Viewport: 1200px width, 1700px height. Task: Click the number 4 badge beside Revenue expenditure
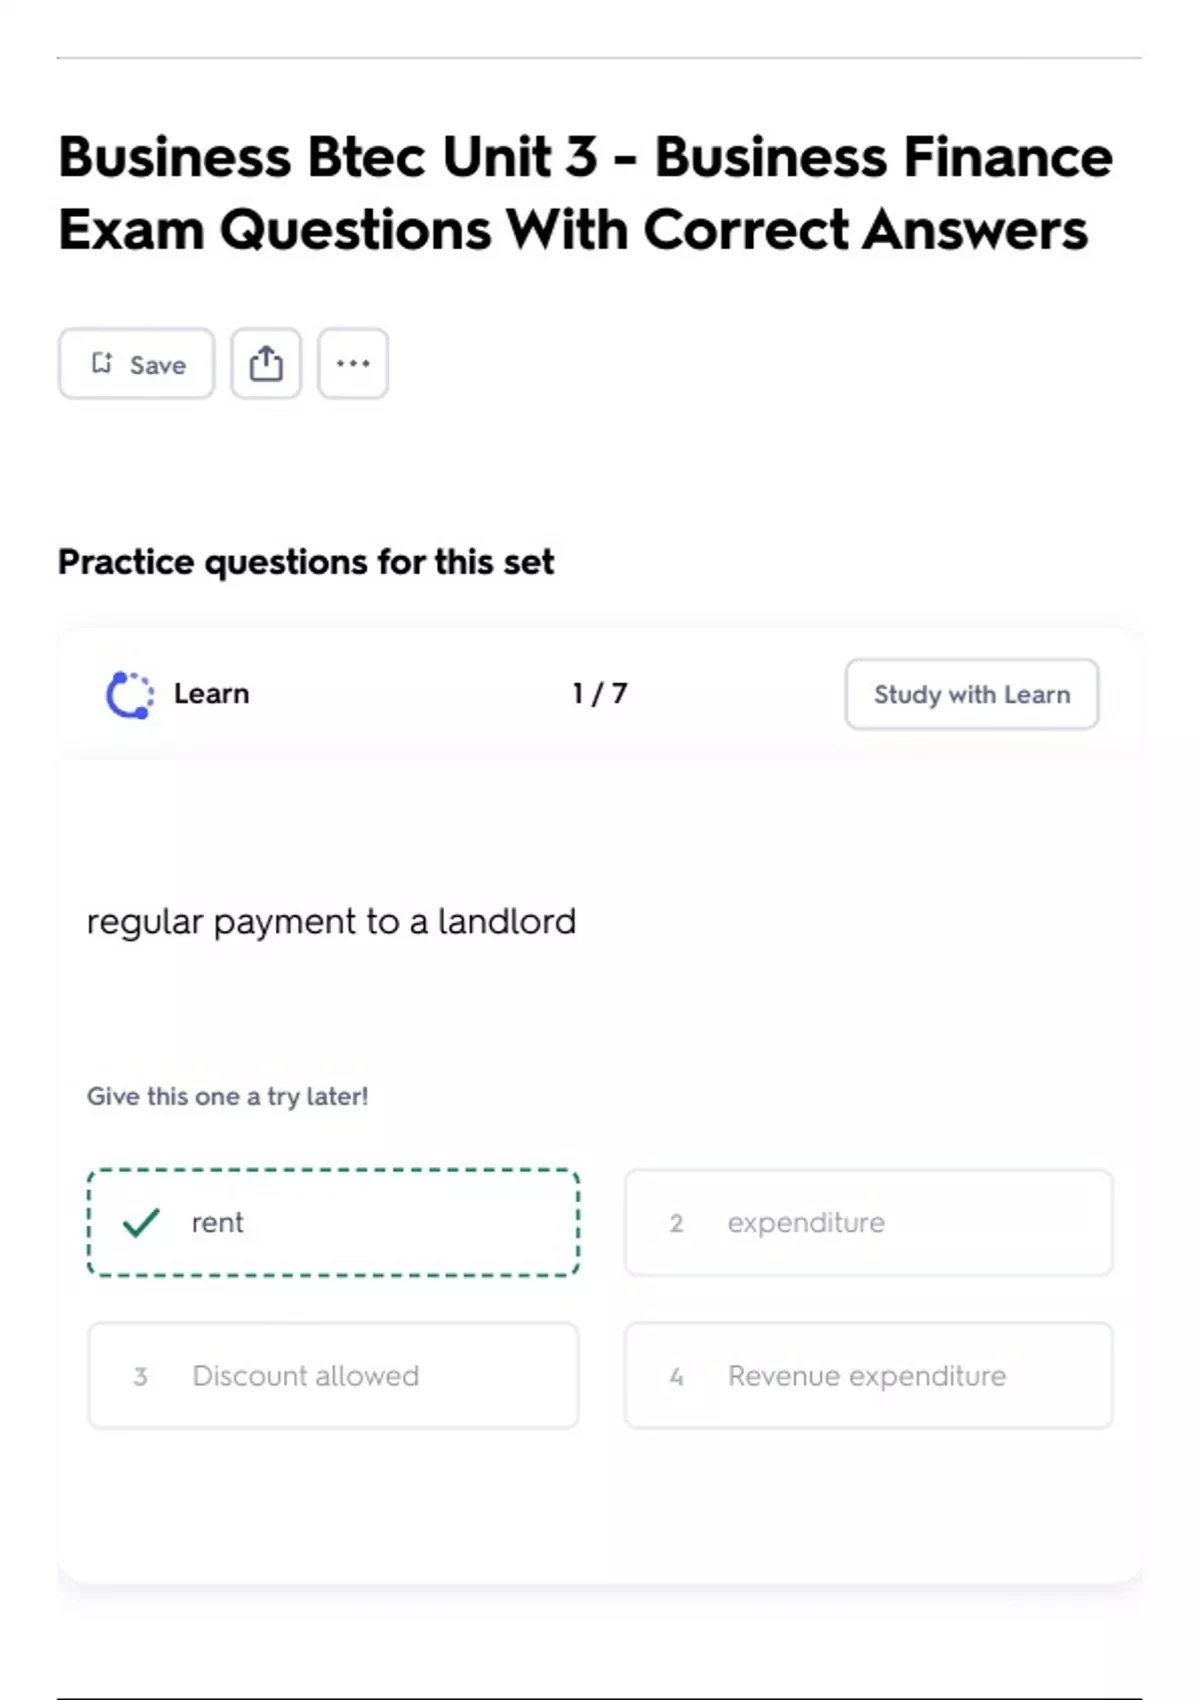coord(677,1377)
